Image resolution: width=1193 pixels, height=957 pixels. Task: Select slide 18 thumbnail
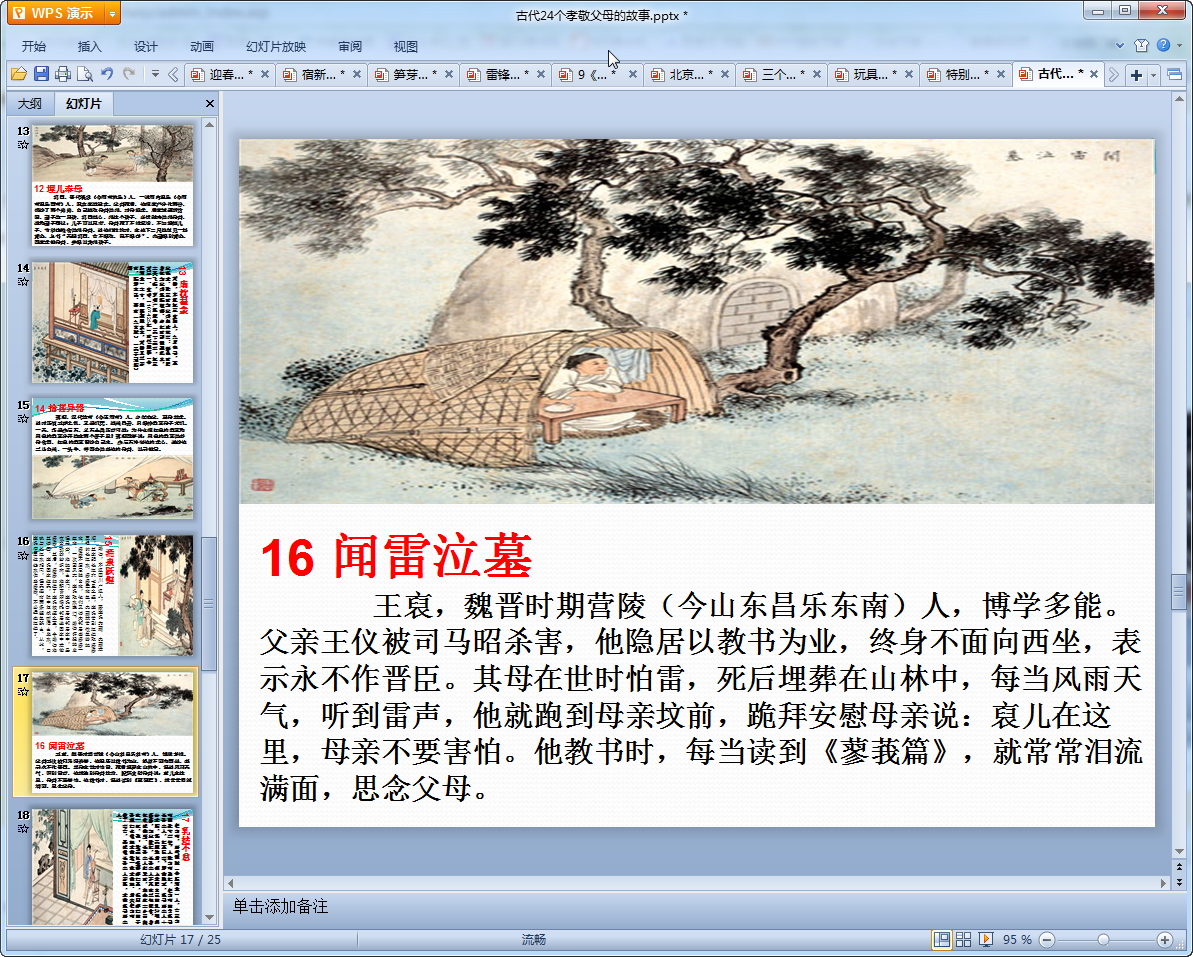(x=113, y=867)
